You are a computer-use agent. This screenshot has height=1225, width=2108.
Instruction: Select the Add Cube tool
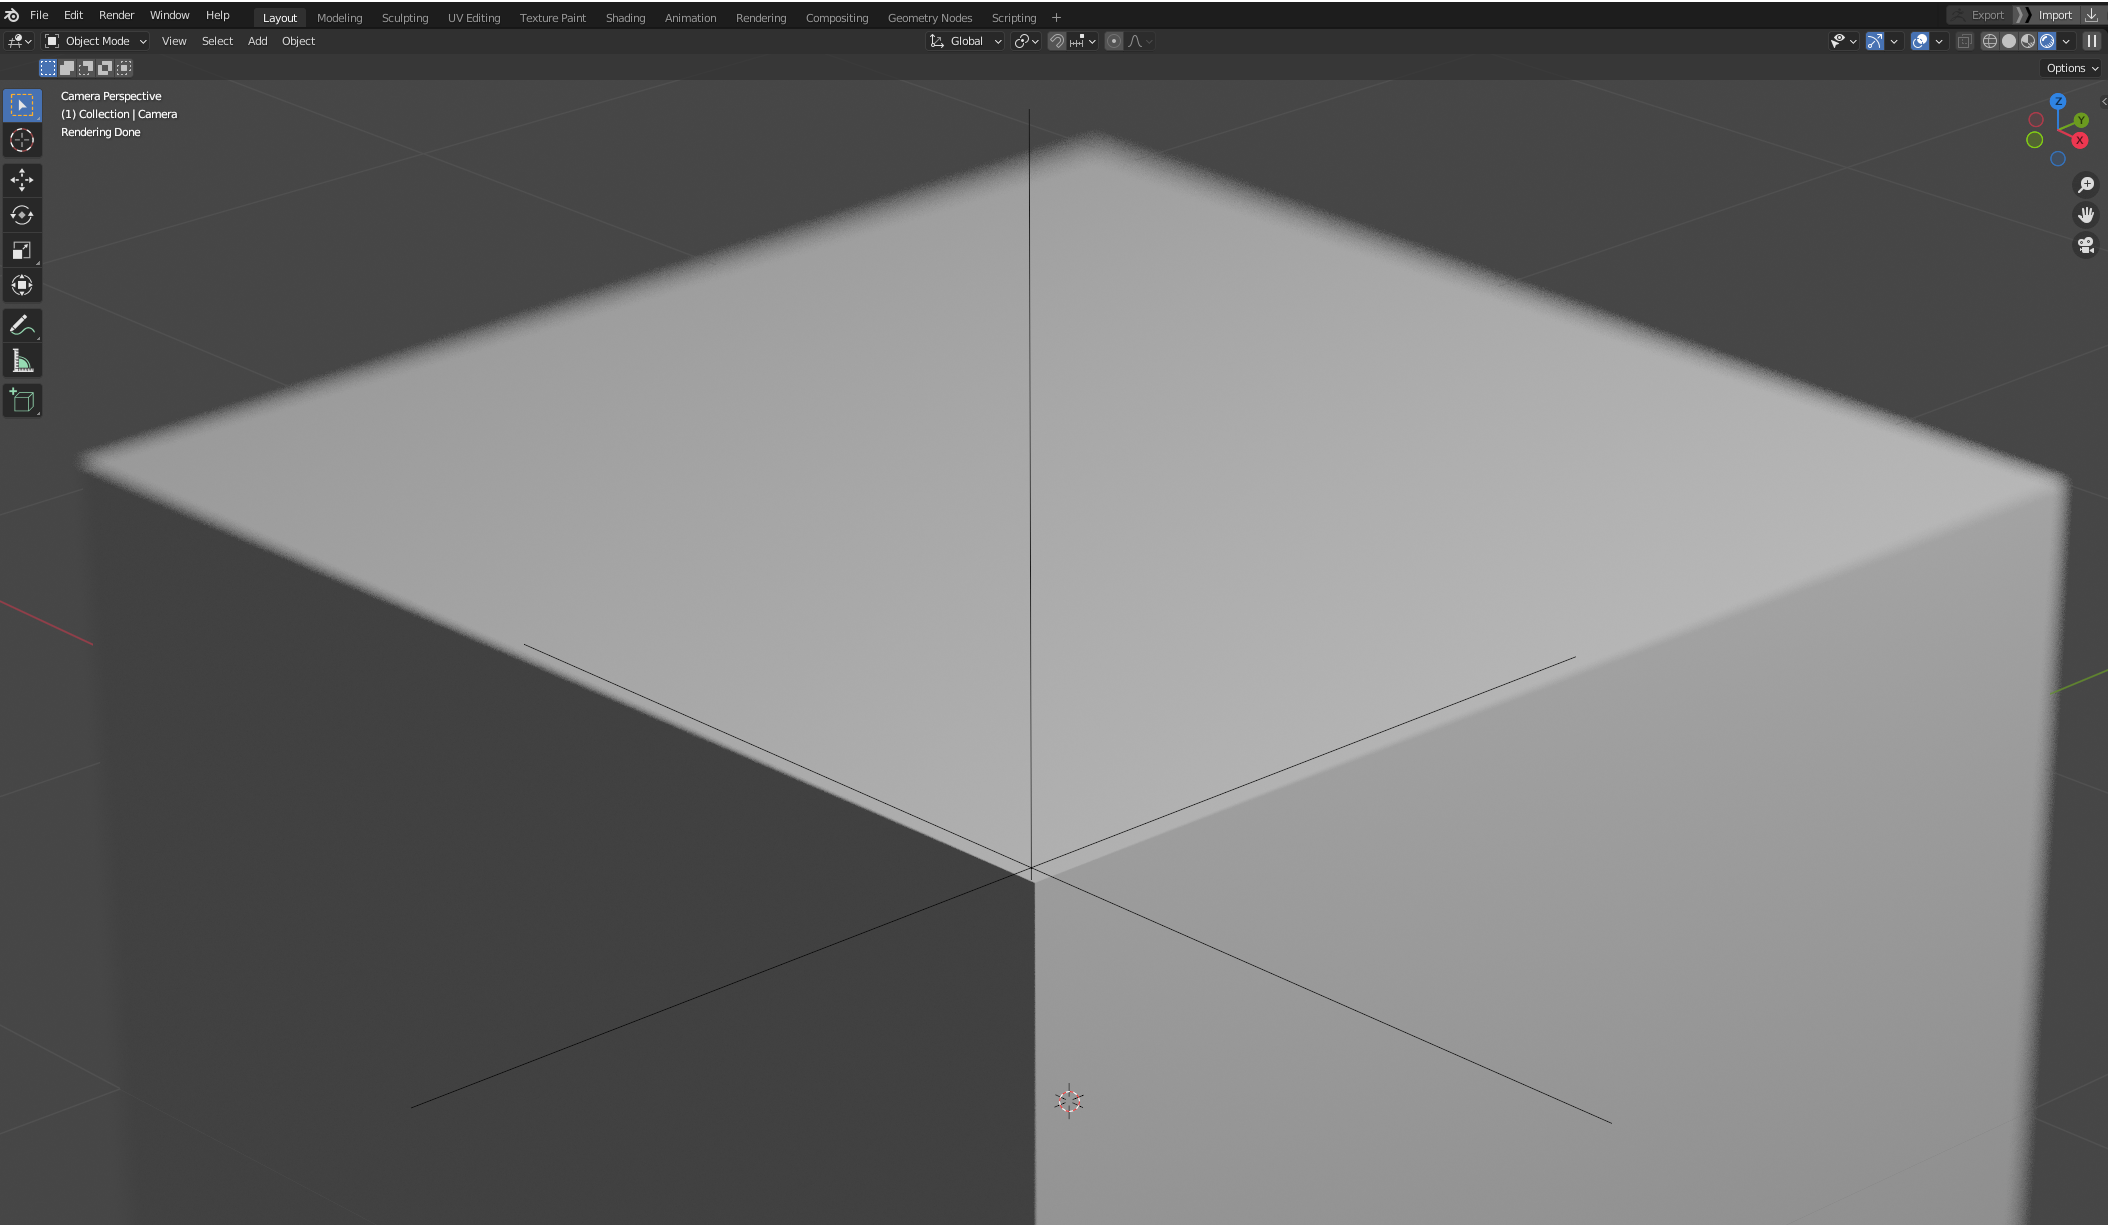pyautogui.click(x=22, y=401)
